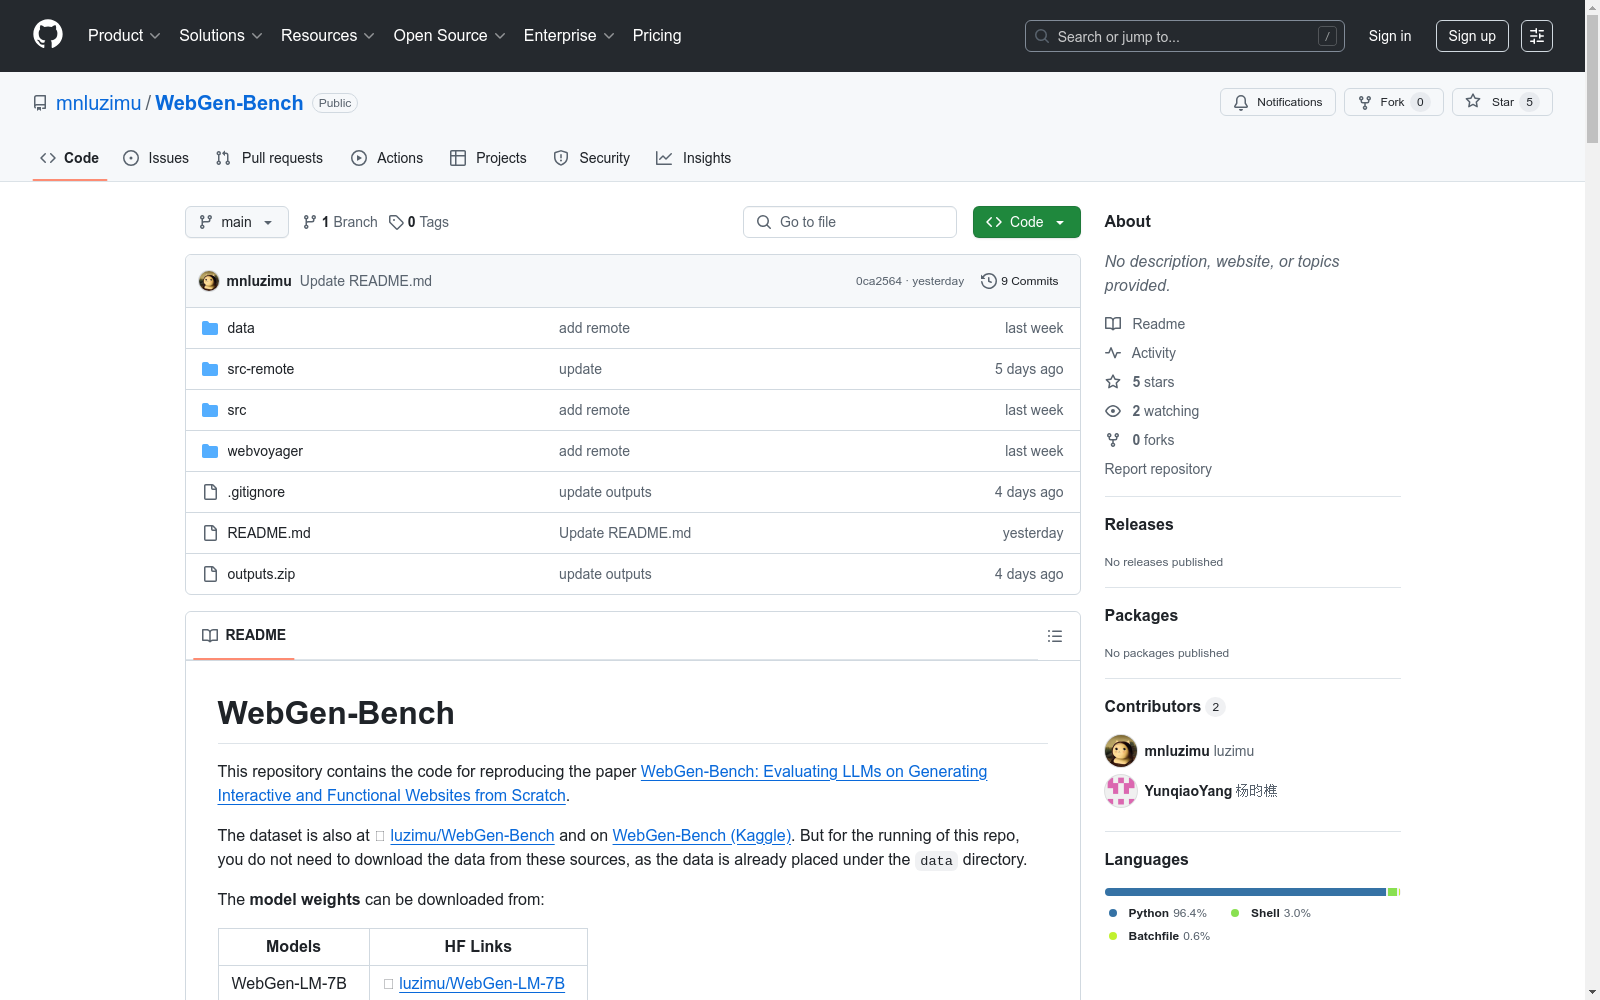Click mnluzimu avatar in commit header

click(209, 281)
